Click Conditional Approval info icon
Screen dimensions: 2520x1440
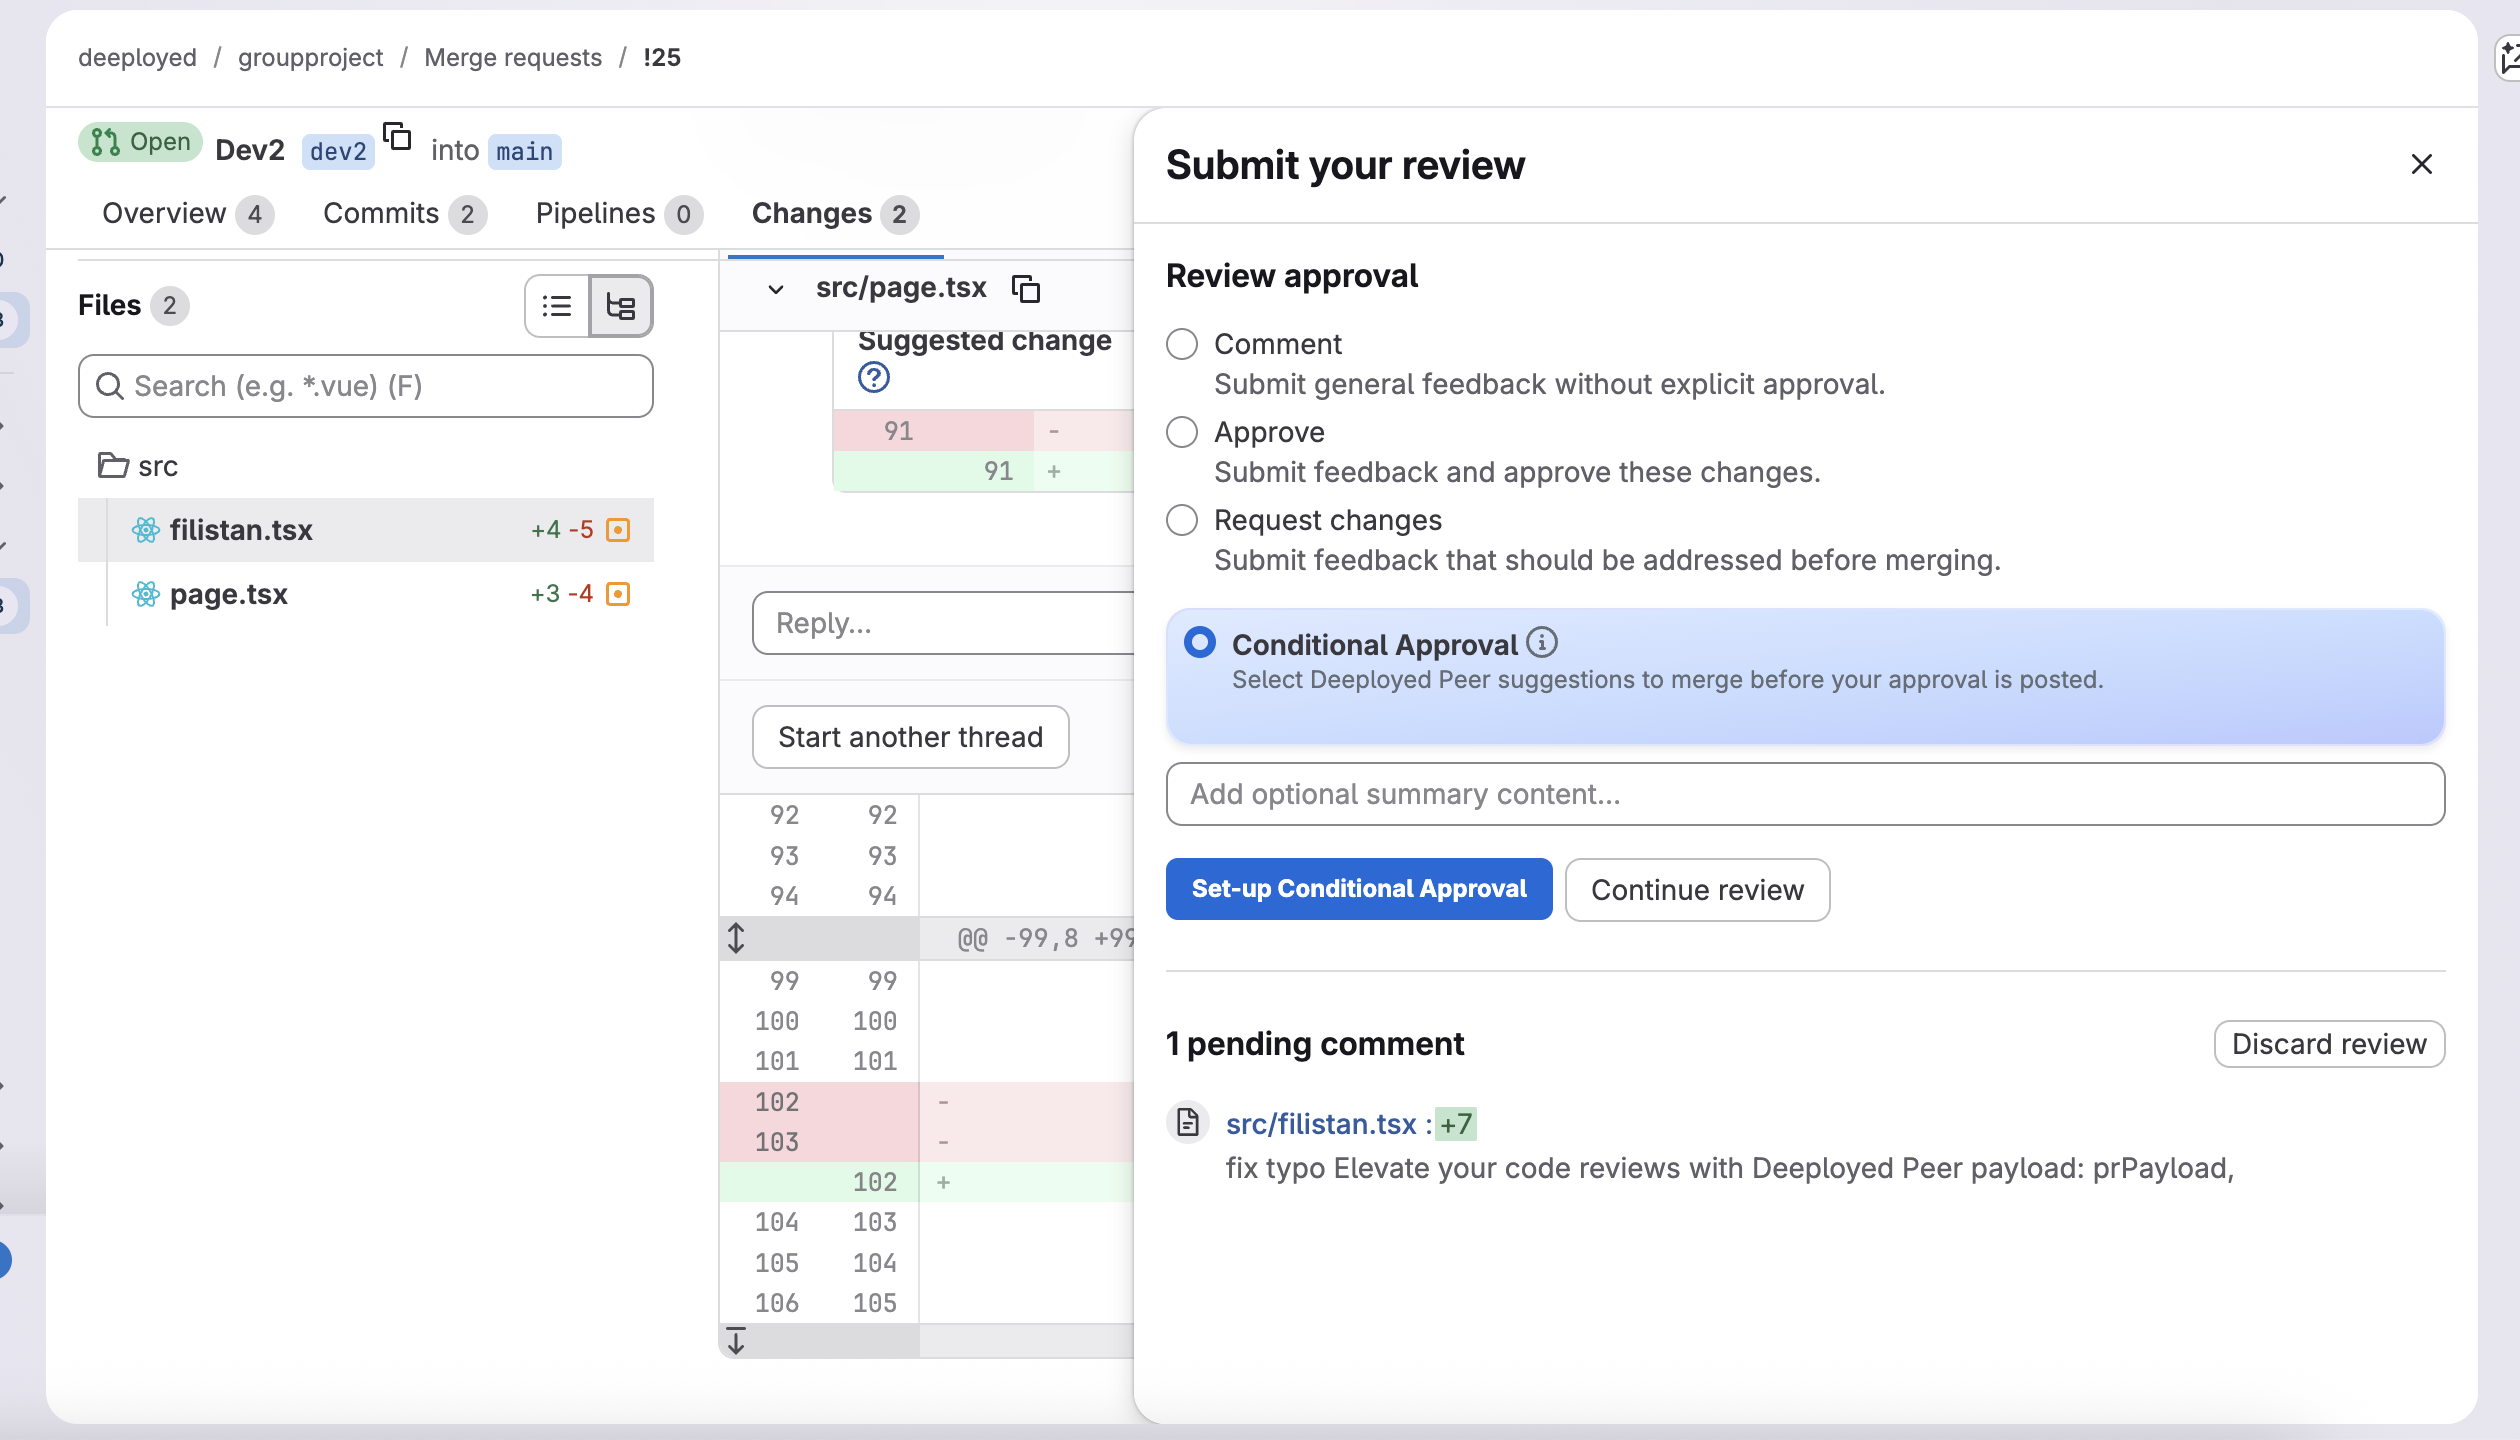(x=1542, y=643)
